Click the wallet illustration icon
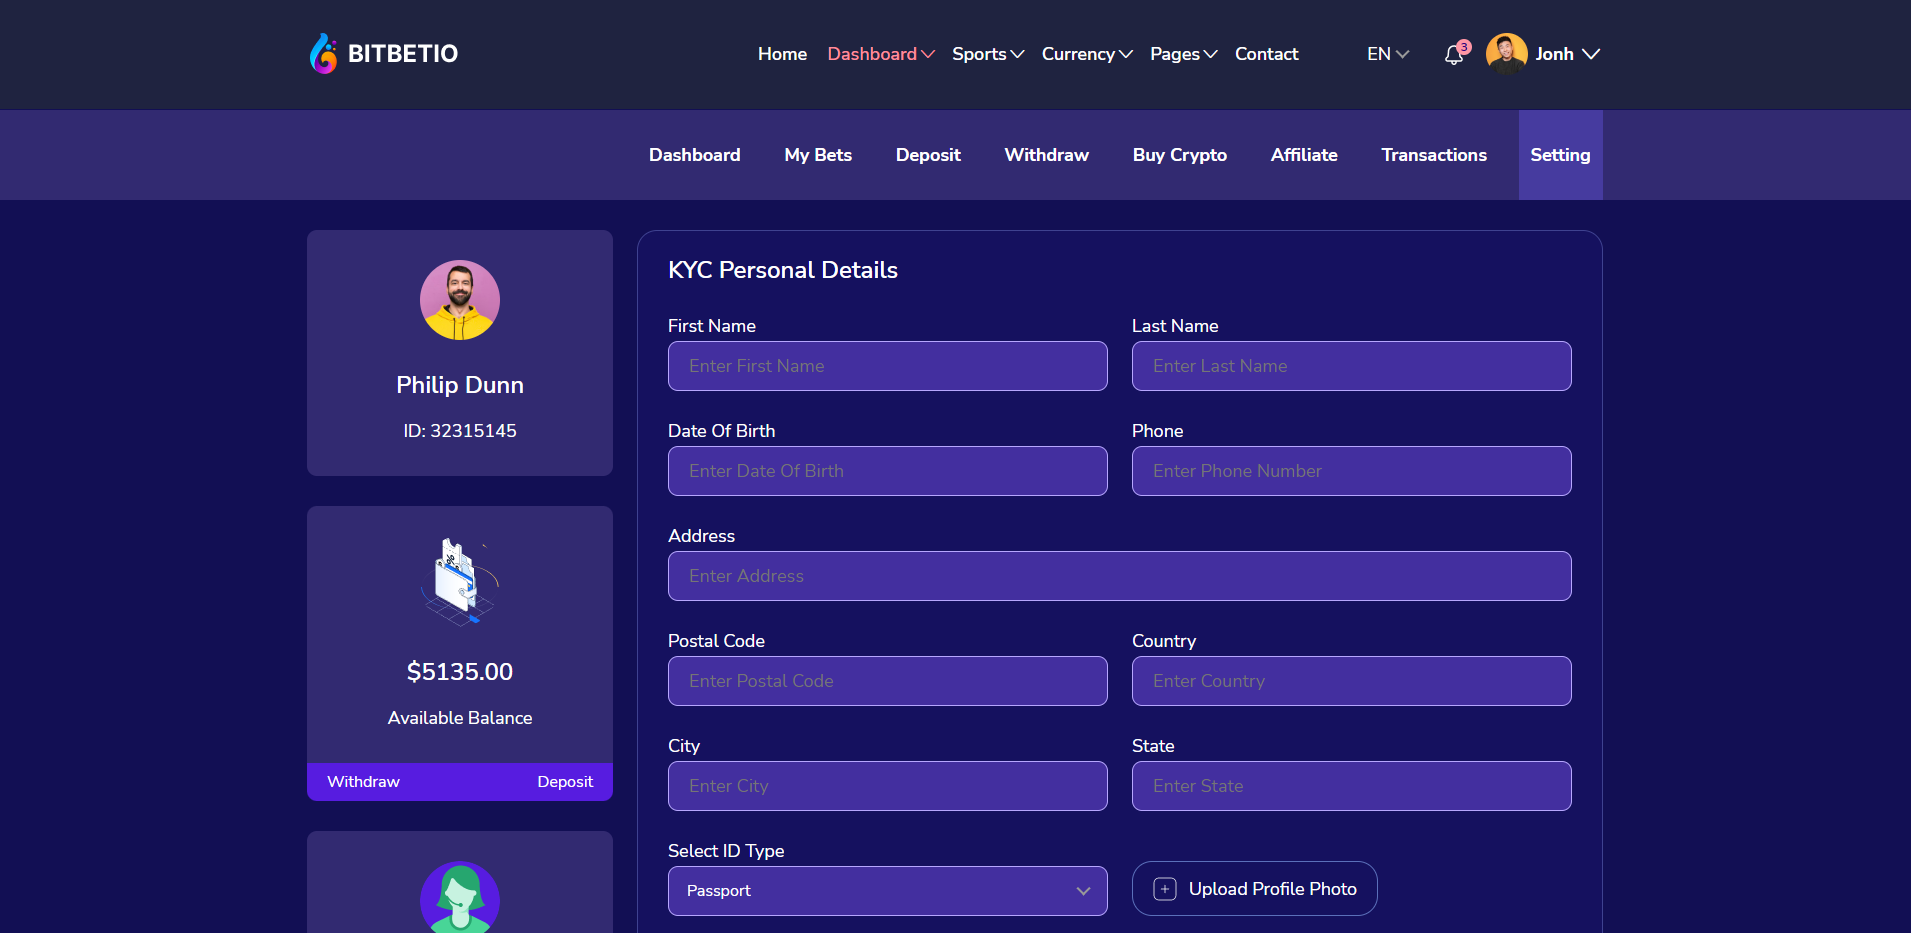This screenshot has height=933, width=1911. coord(460,582)
